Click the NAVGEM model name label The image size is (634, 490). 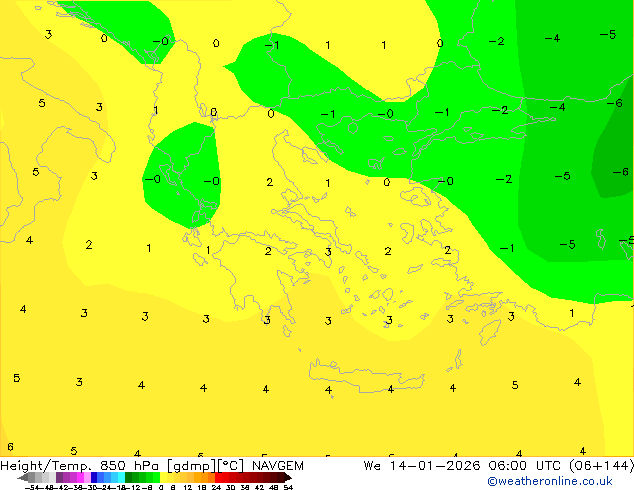click(x=278, y=466)
